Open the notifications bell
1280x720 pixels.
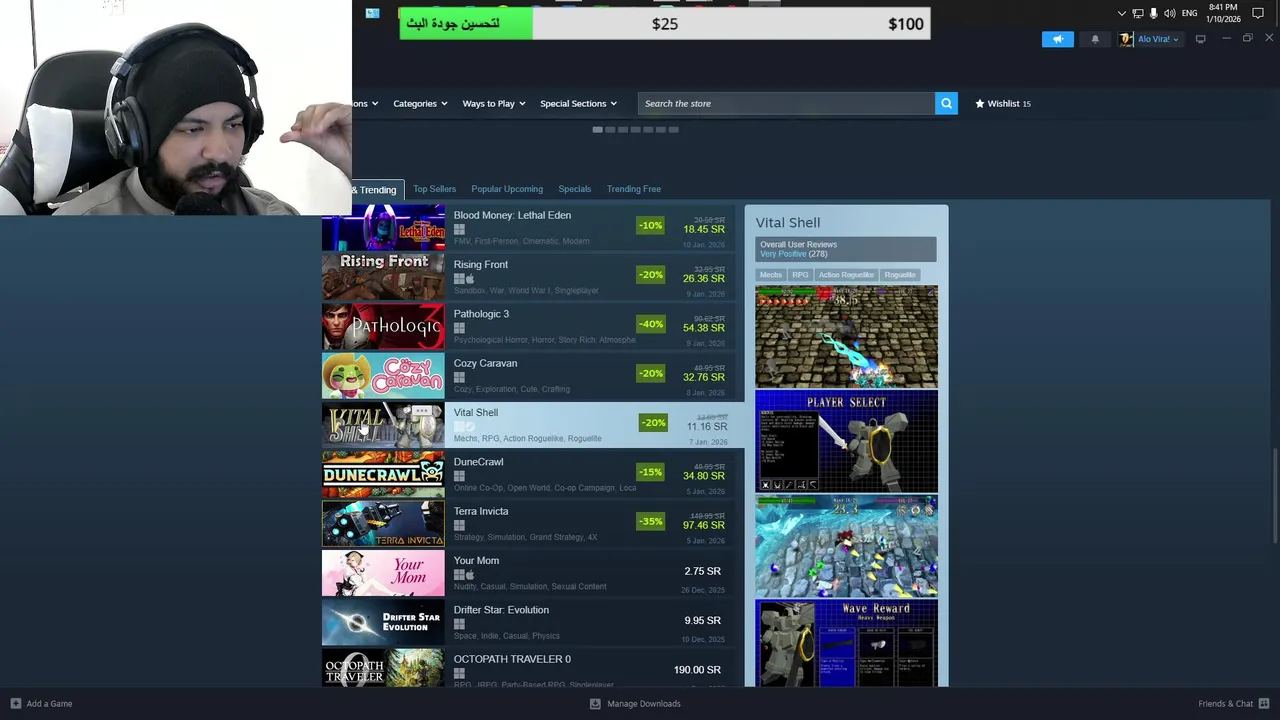[1095, 39]
